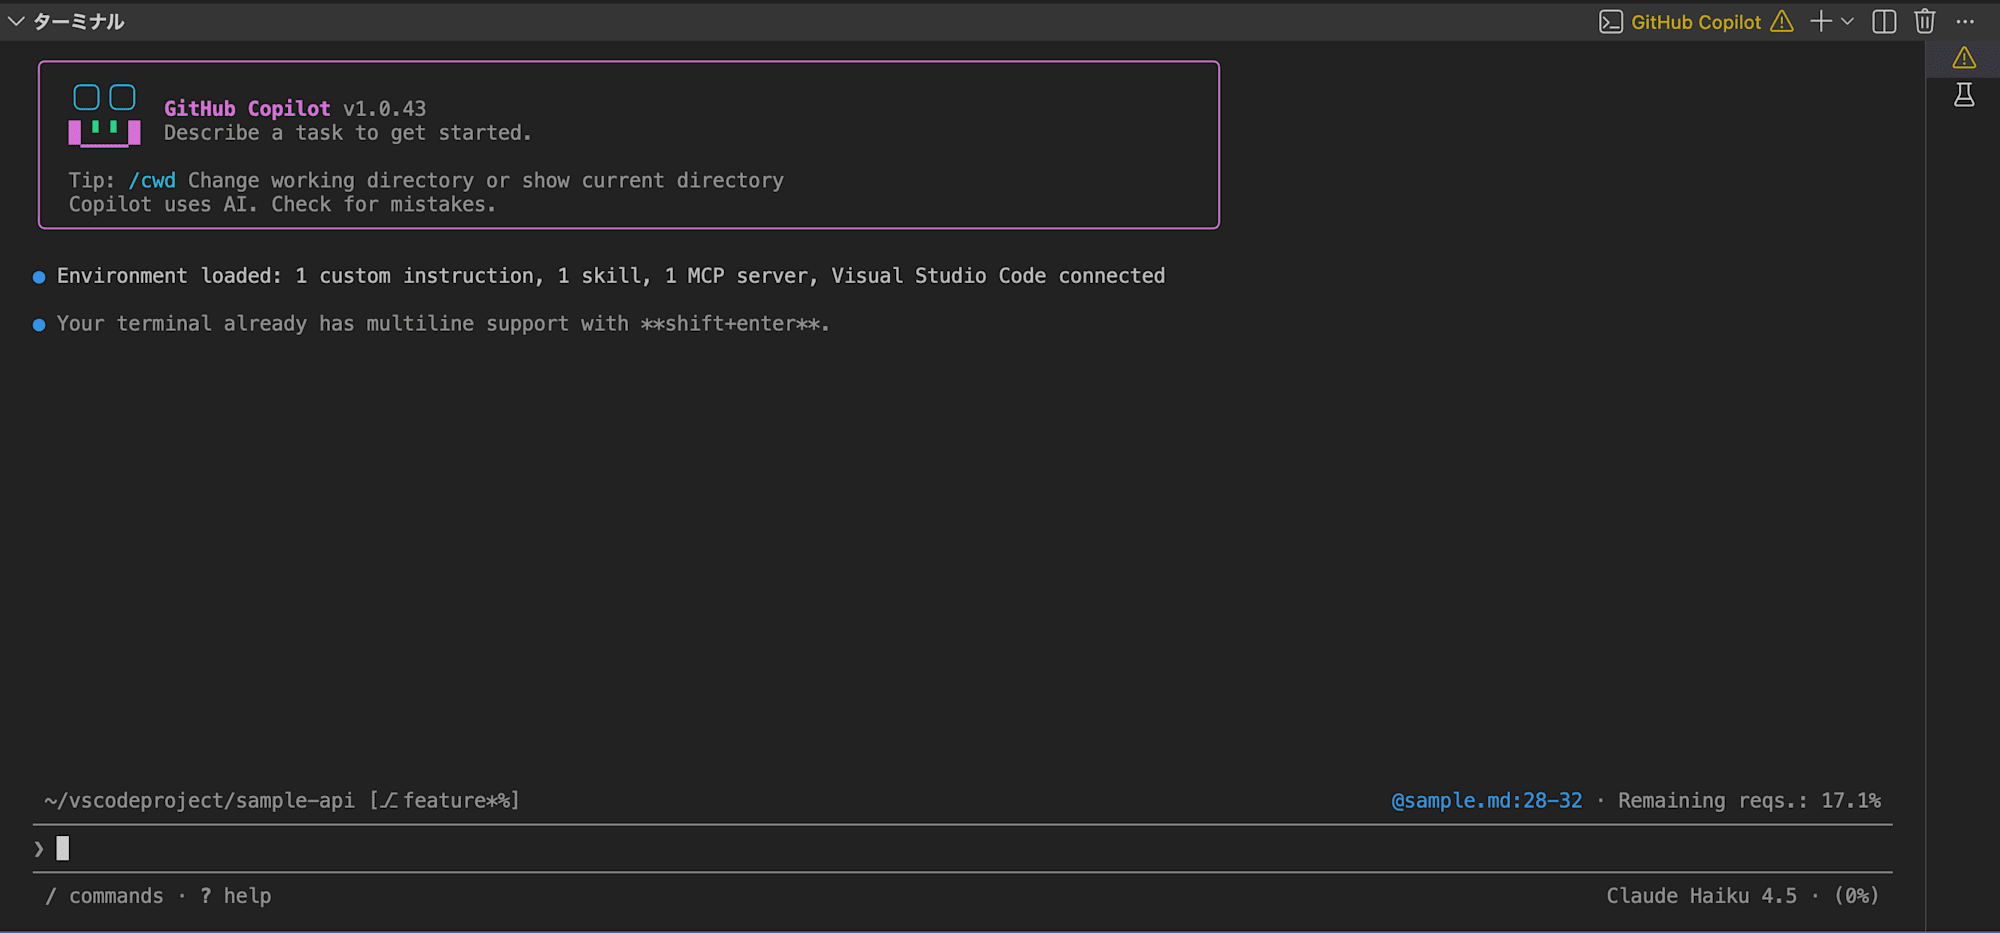Image resolution: width=2000 pixels, height=933 pixels.
Task: Click the terminal icon beside GitHub Copilot
Action: tap(1610, 22)
